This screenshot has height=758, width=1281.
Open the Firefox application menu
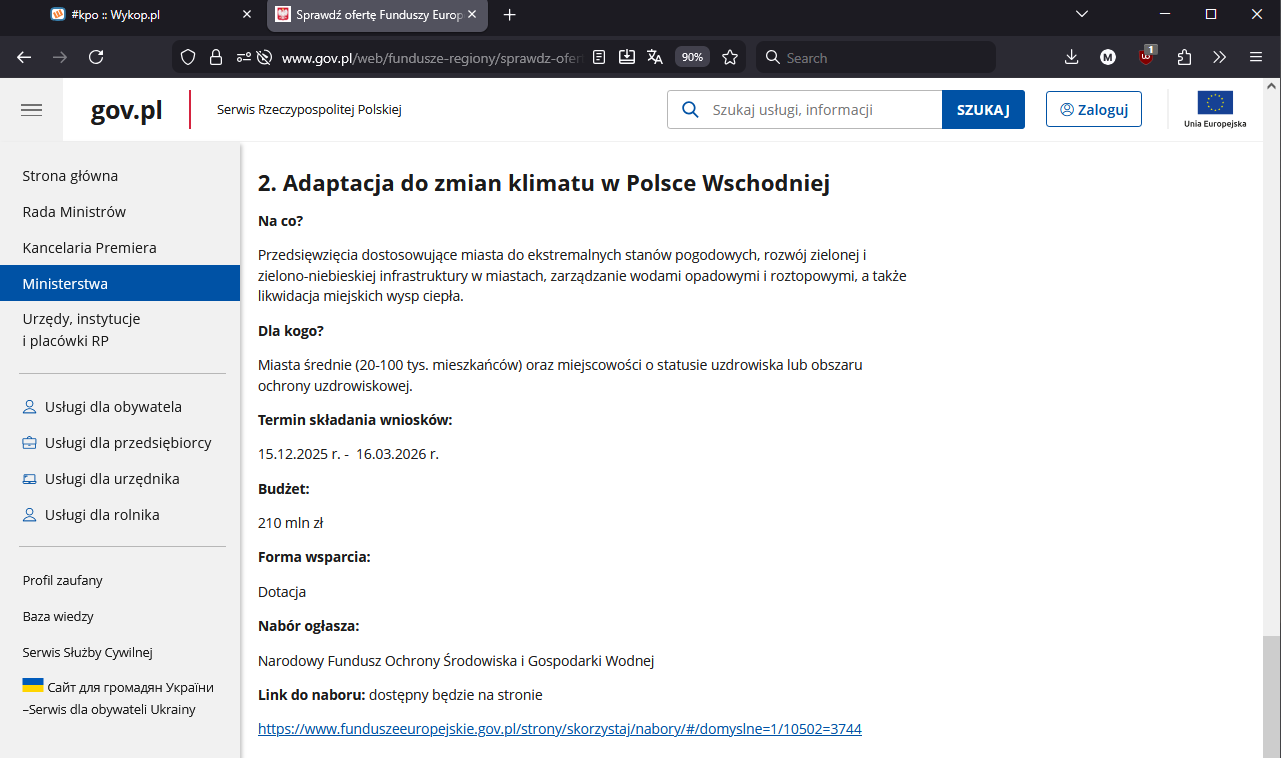click(x=1256, y=57)
